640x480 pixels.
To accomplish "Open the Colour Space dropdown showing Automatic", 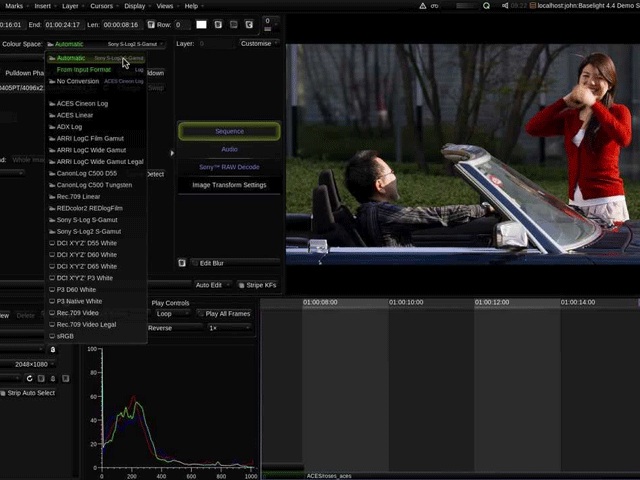I will 105,44.
